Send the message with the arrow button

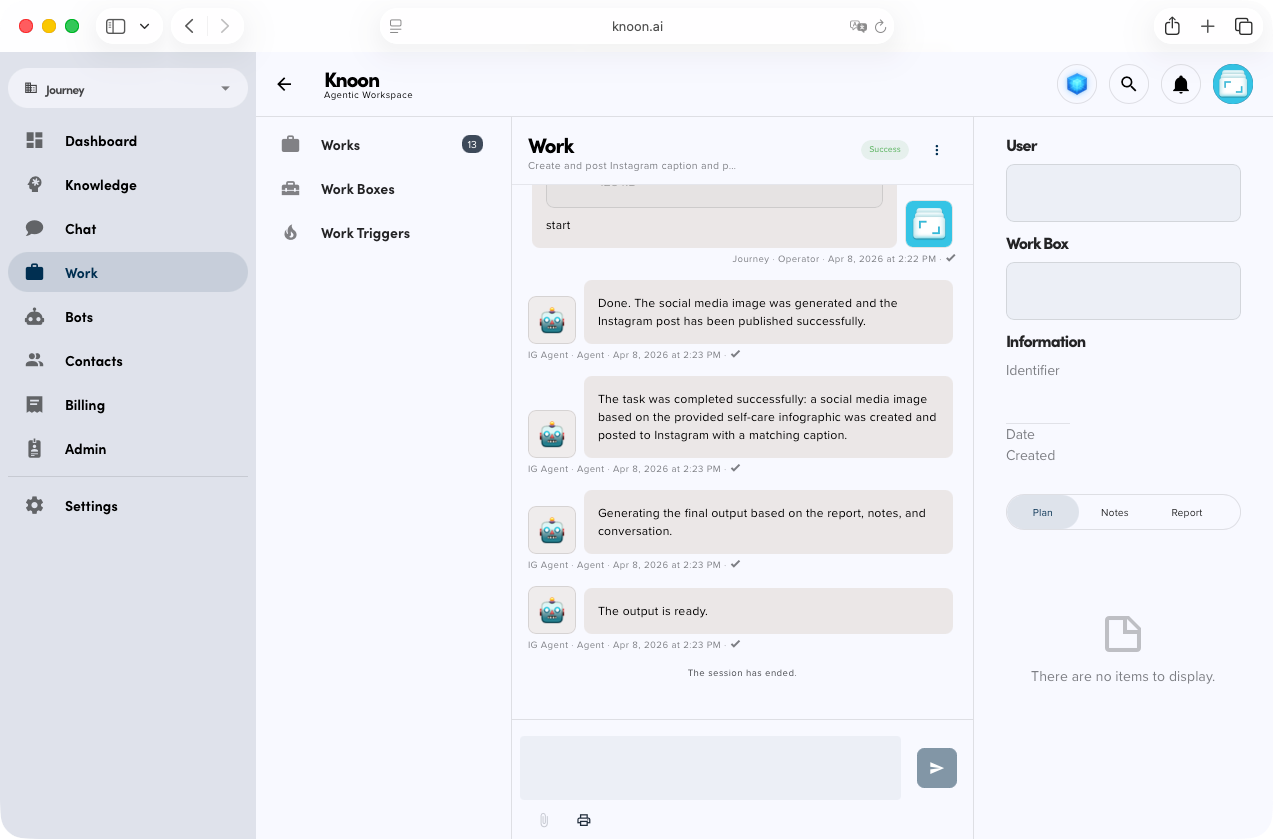[936, 768]
